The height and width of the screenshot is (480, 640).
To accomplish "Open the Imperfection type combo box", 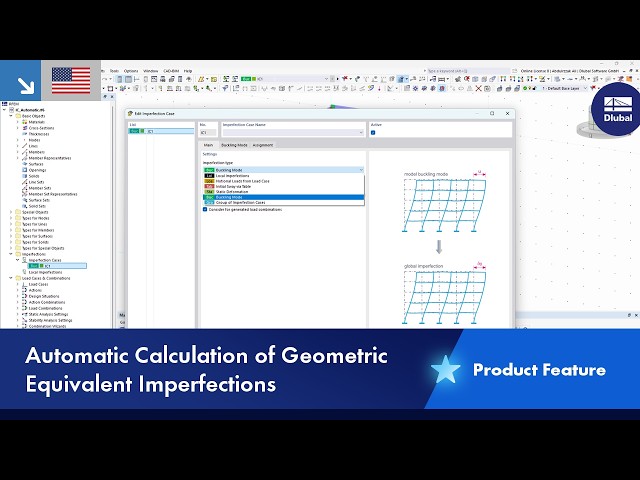I will pyautogui.click(x=283, y=170).
